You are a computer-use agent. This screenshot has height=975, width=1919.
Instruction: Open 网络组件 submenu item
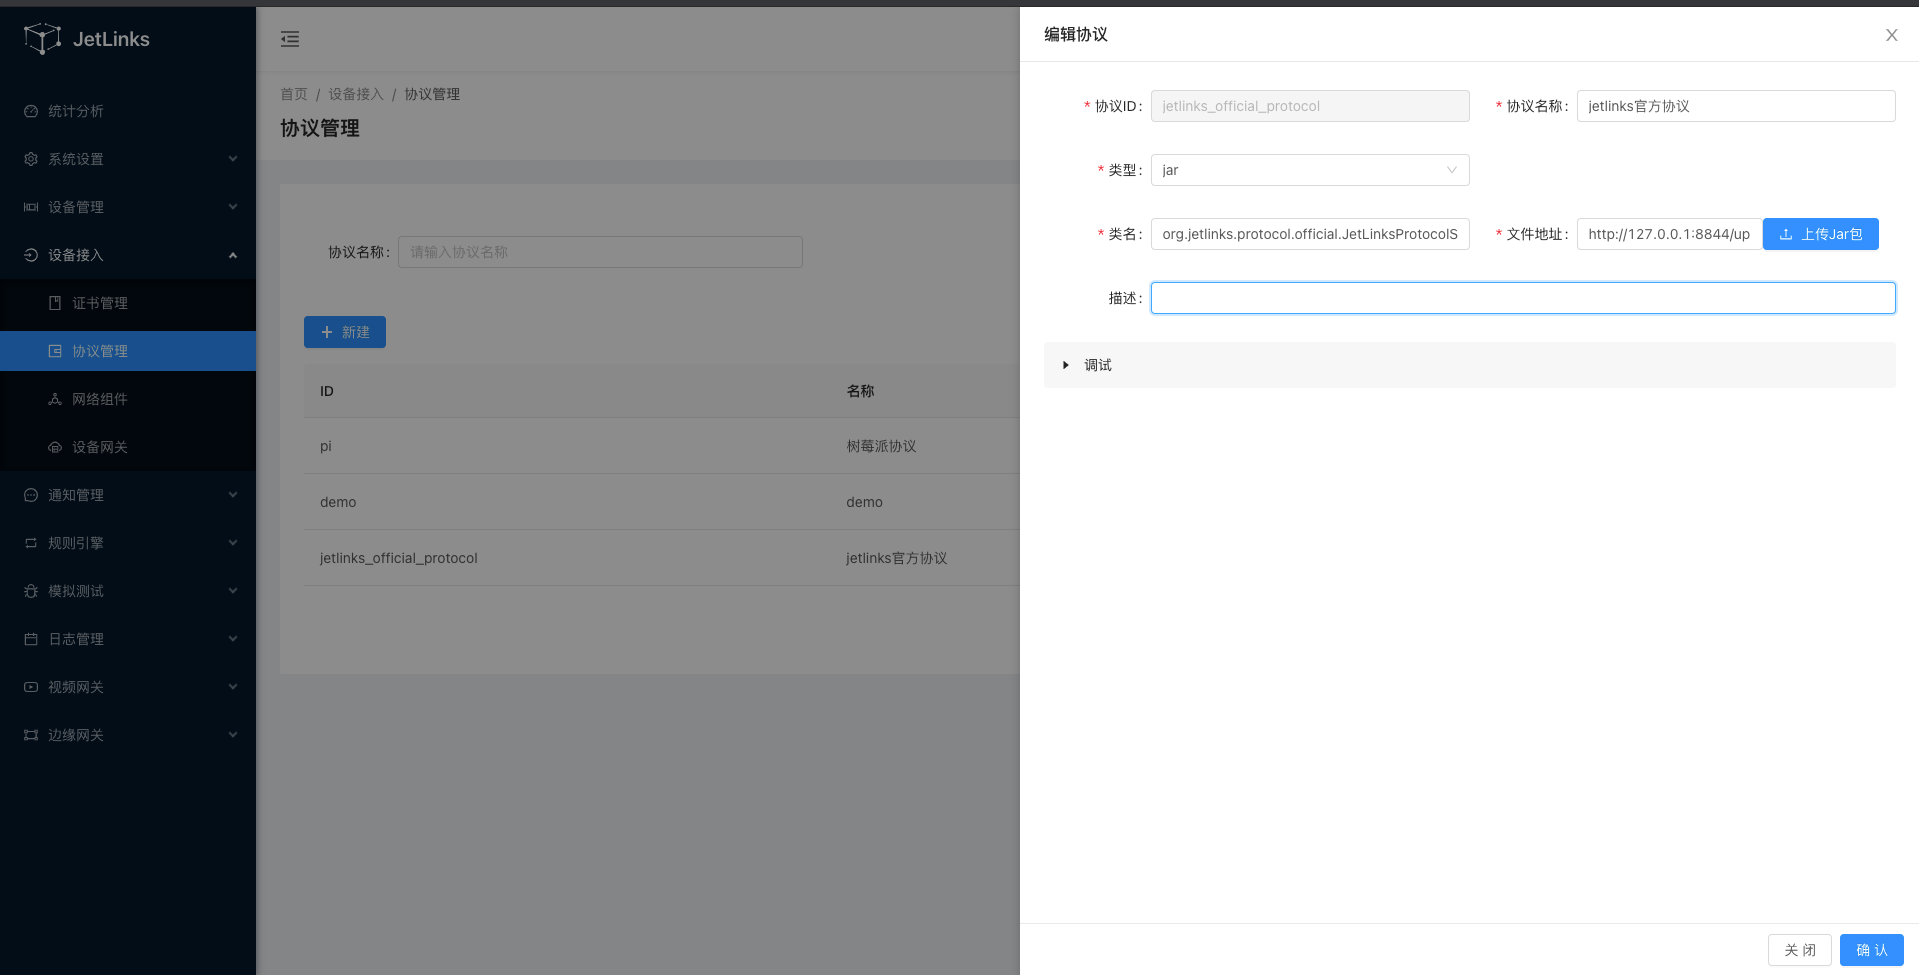(128, 399)
